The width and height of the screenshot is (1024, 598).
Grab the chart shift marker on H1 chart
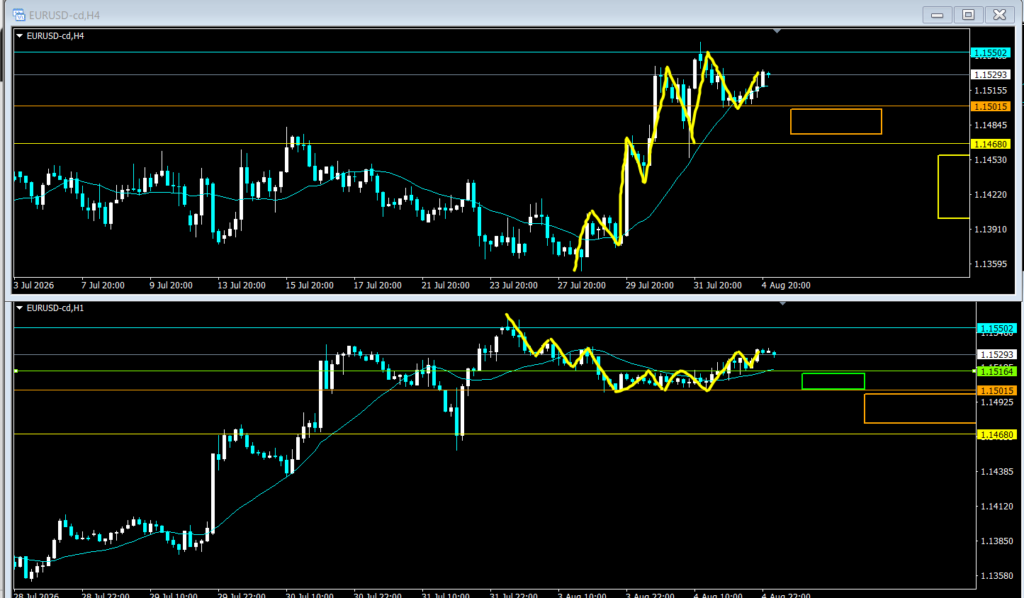pos(782,304)
